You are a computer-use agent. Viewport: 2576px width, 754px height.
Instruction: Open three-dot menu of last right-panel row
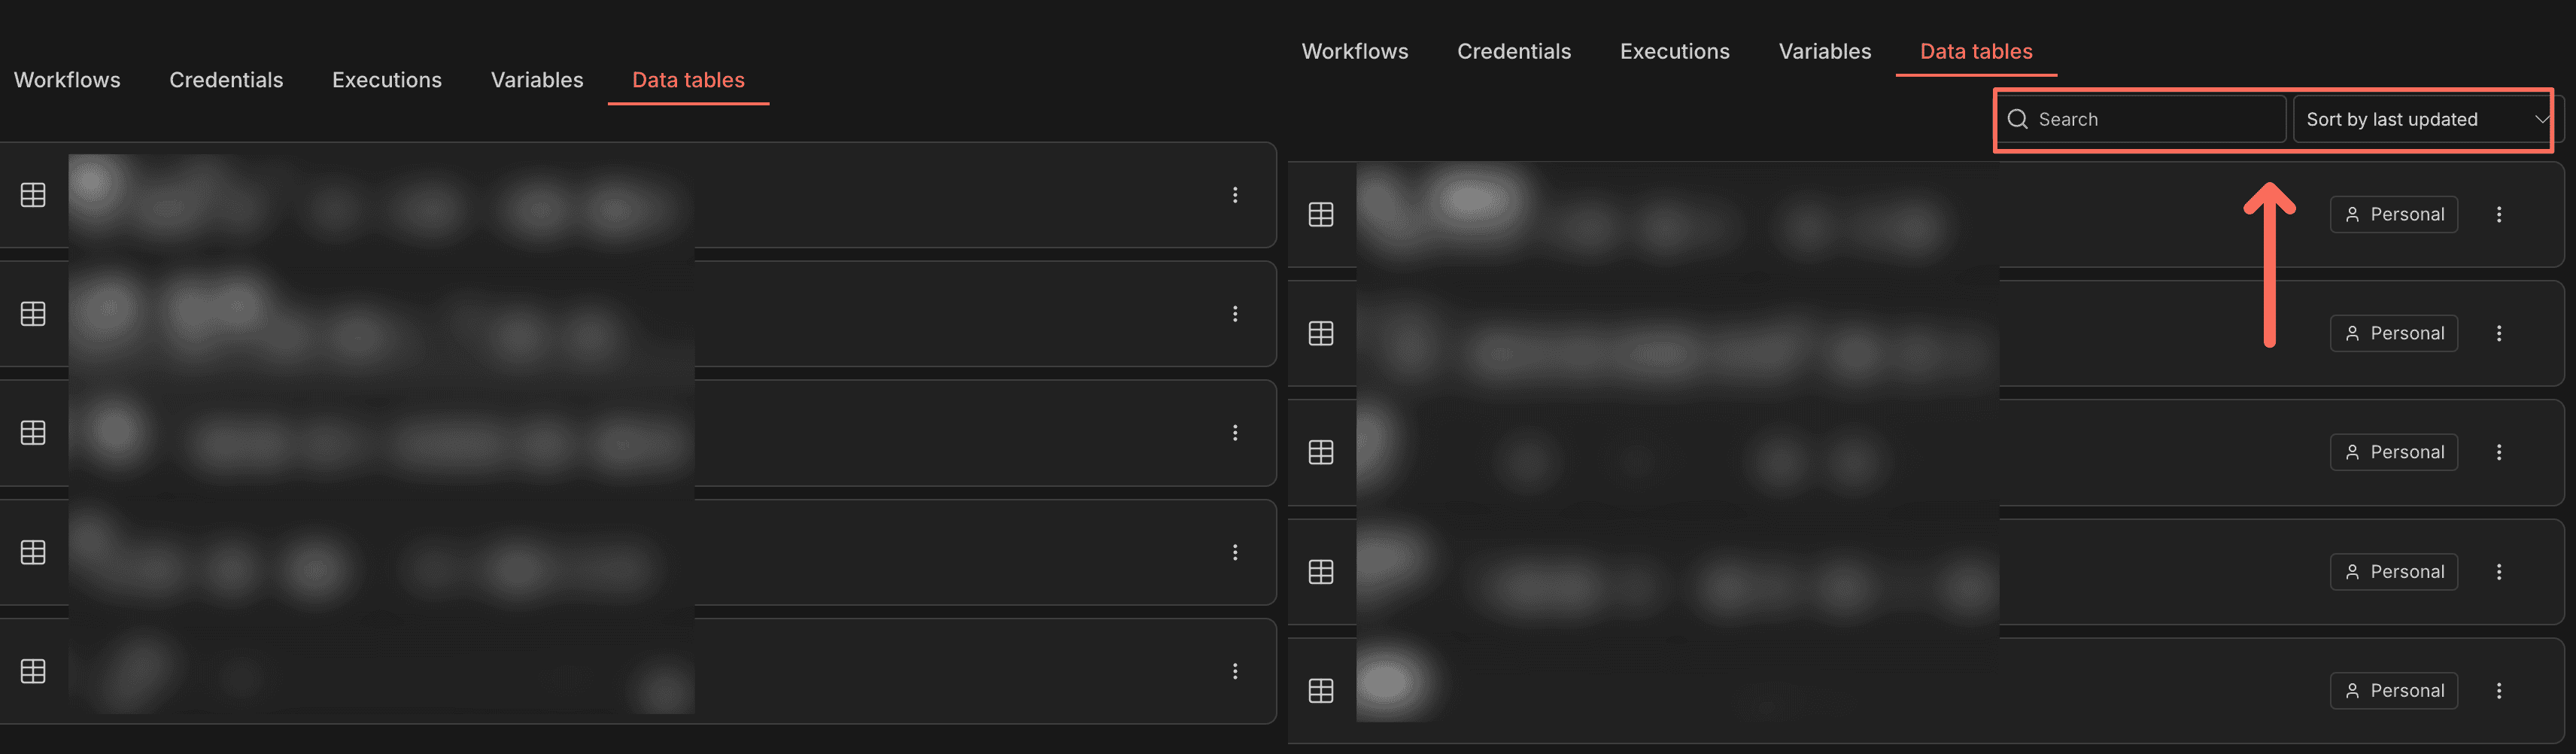click(x=2498, y=691)
